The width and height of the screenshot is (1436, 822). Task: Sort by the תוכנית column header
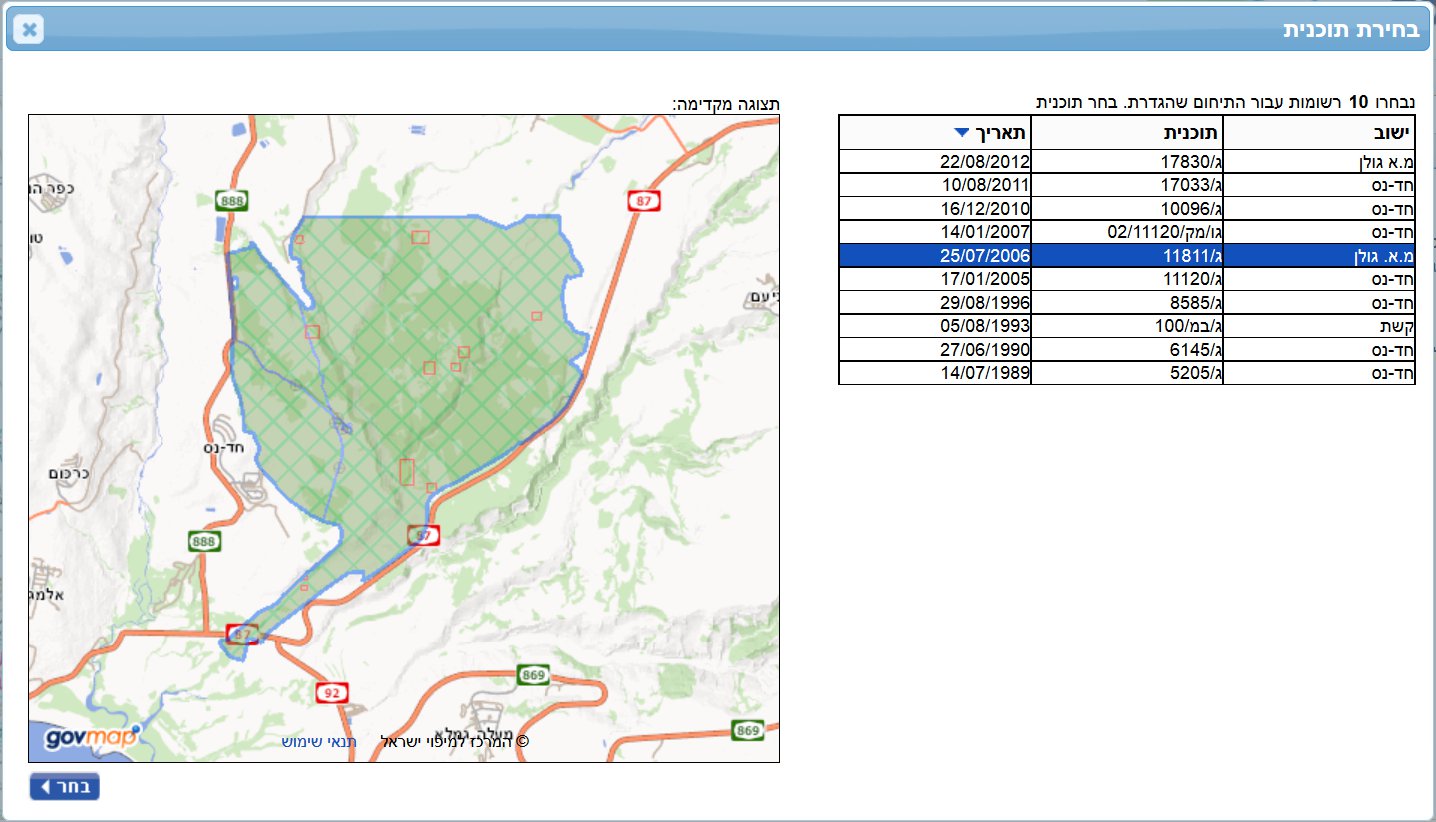(x=1126, y=133)
